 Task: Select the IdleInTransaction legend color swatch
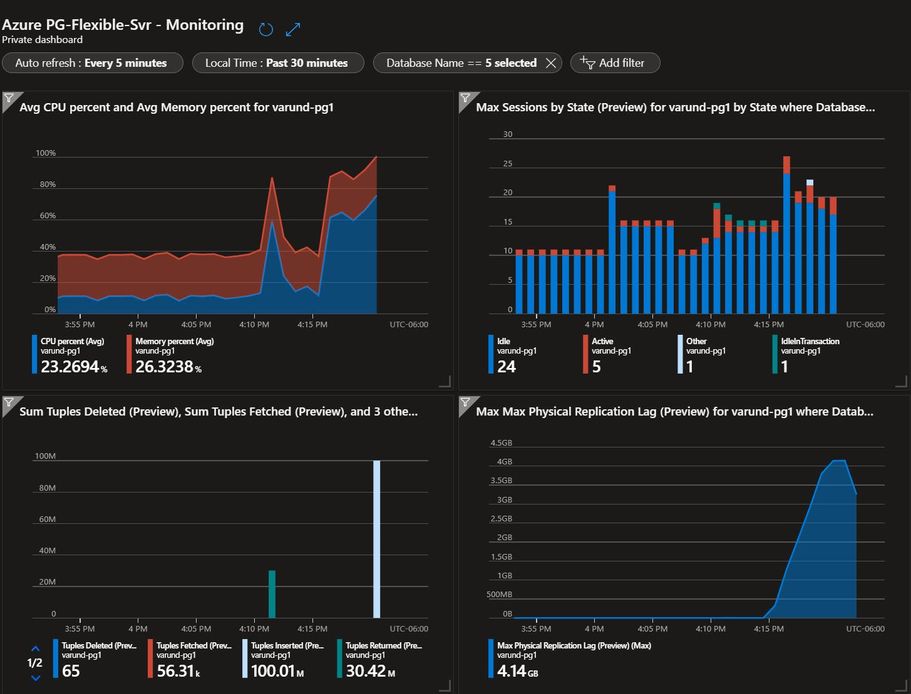pyautogui.click(x=774, y=354)
